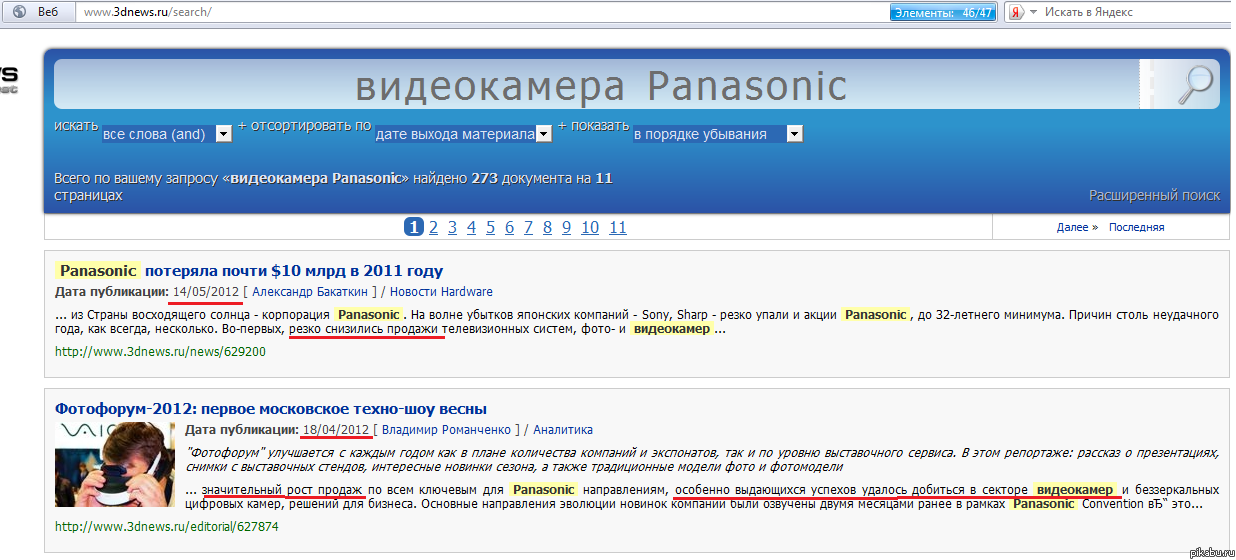Click the search icon right of Yandex field

(x=1227, y=12)
